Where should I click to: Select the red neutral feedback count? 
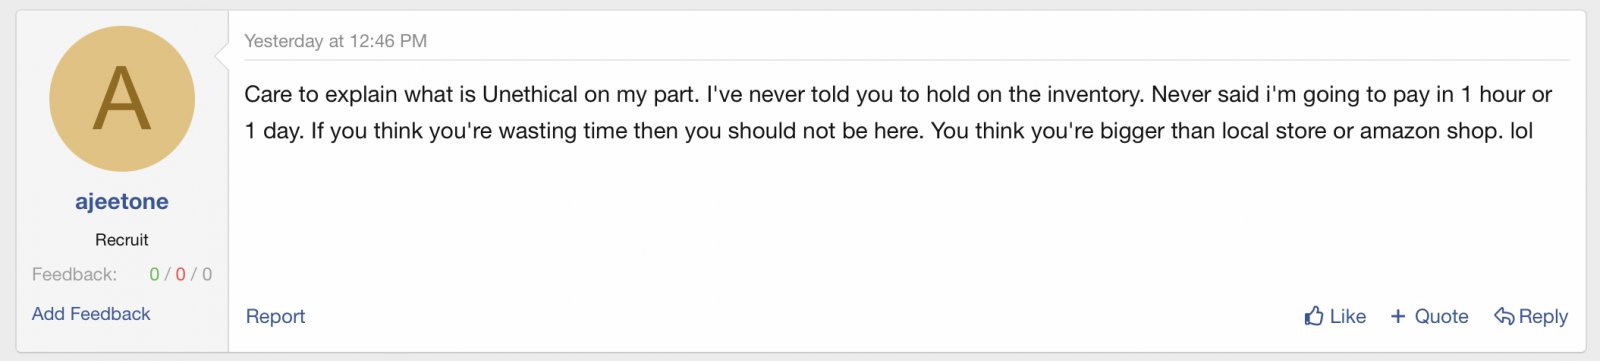[180, 274]
